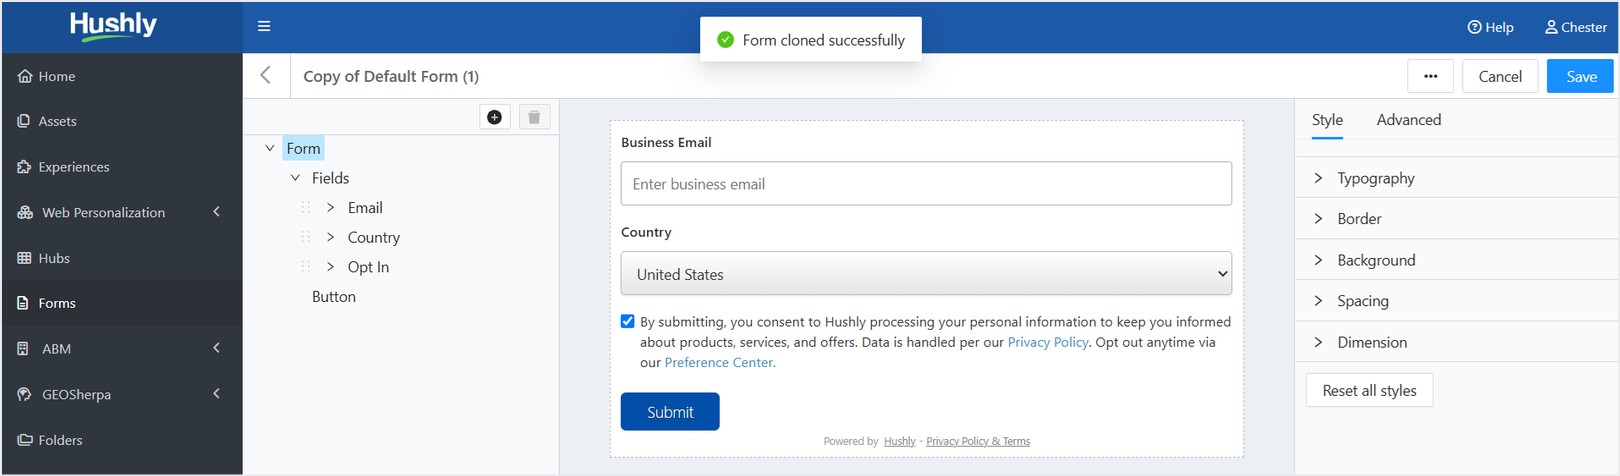Select the Button tree item
Image resolution: width=1620 pixels, height=476 pixels.
point(334,297)
